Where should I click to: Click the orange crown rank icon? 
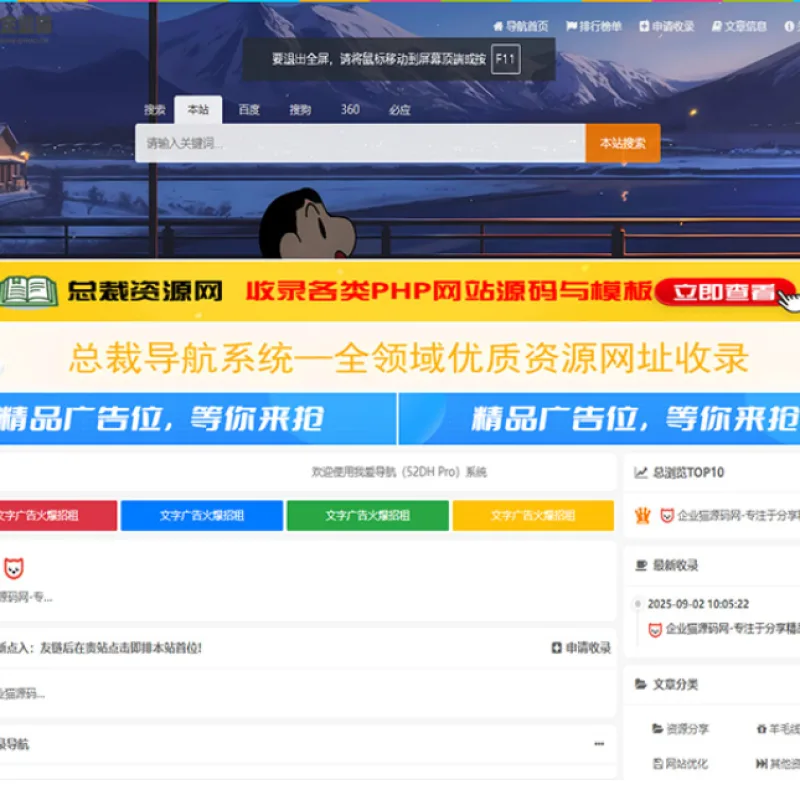click(x=643, y=516)
